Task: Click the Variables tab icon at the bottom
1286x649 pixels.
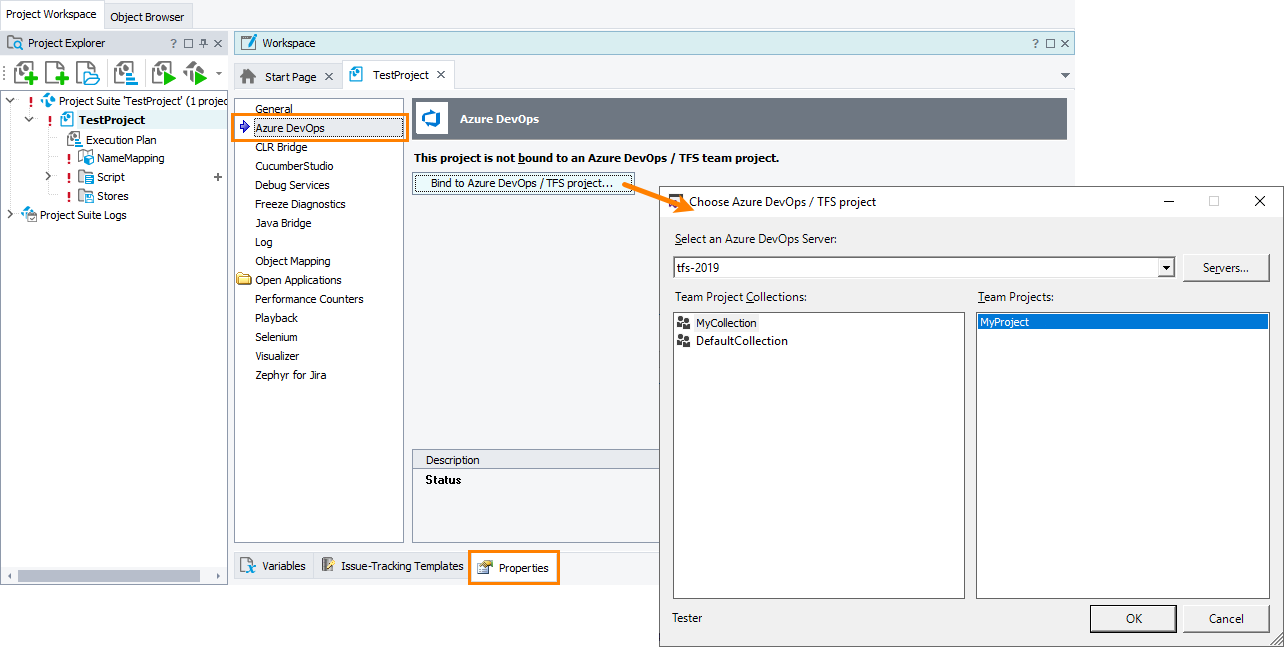Action: point(246,565)
